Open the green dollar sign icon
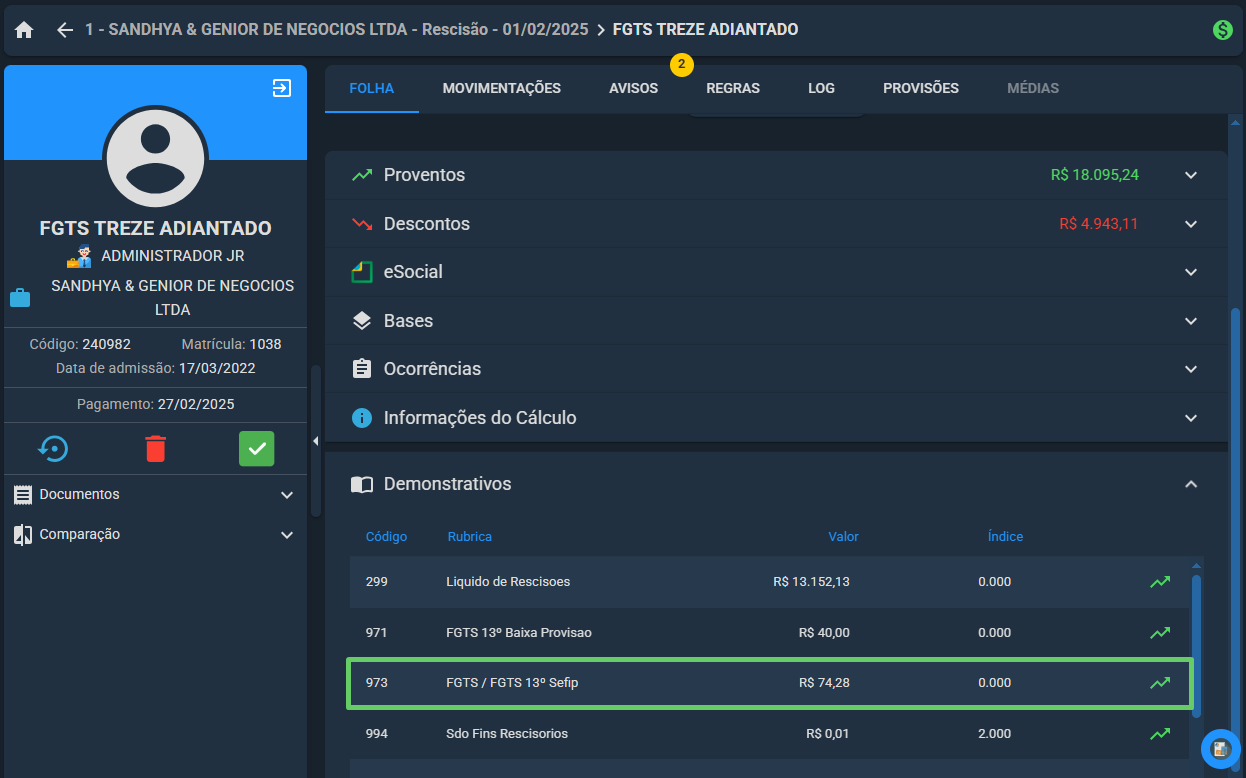 tap(1222, 30)
